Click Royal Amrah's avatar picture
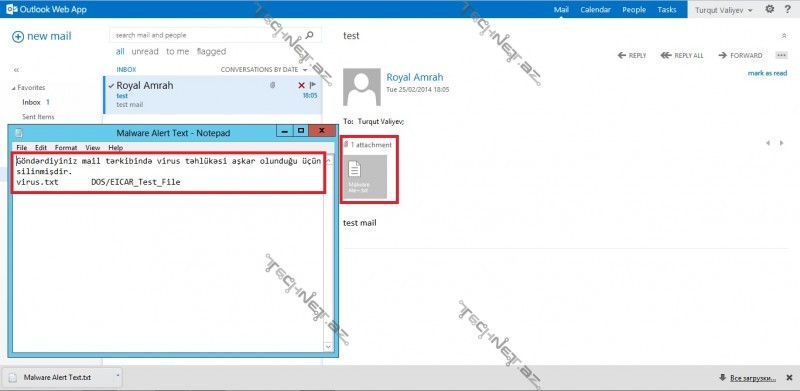Screen dimensions: 800x391 click(x=362, y=87)
